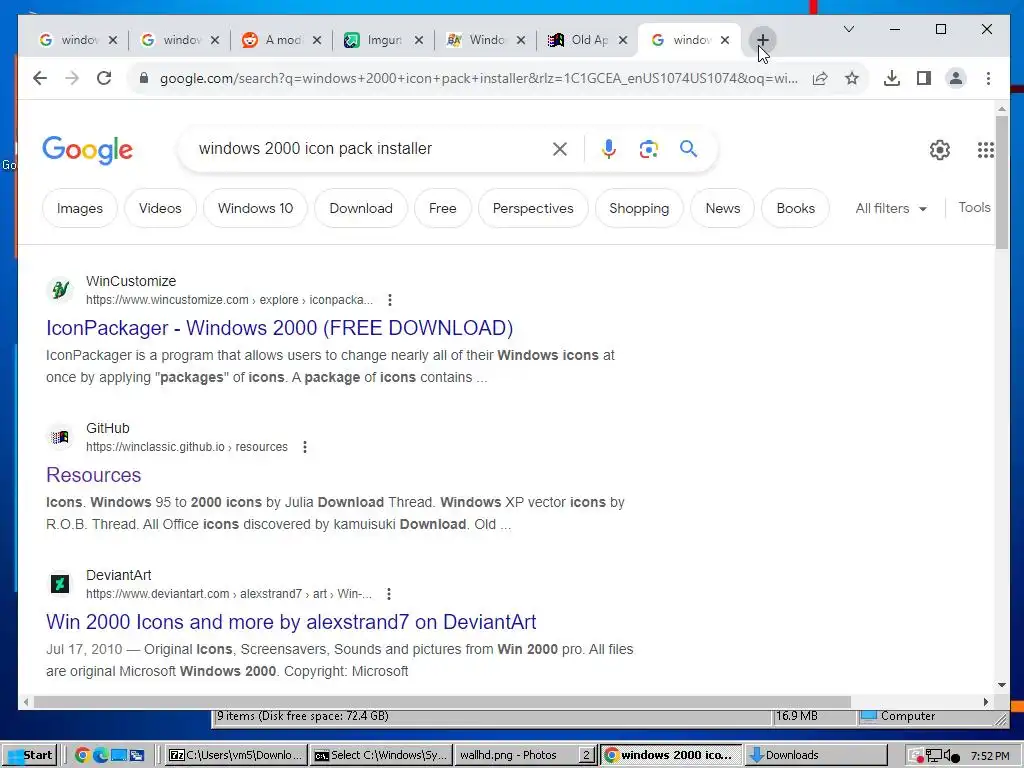The height and width of the screenshot is (768, 1024).
Task: Apply the Windows 10 filter chip
Action: 255,208
